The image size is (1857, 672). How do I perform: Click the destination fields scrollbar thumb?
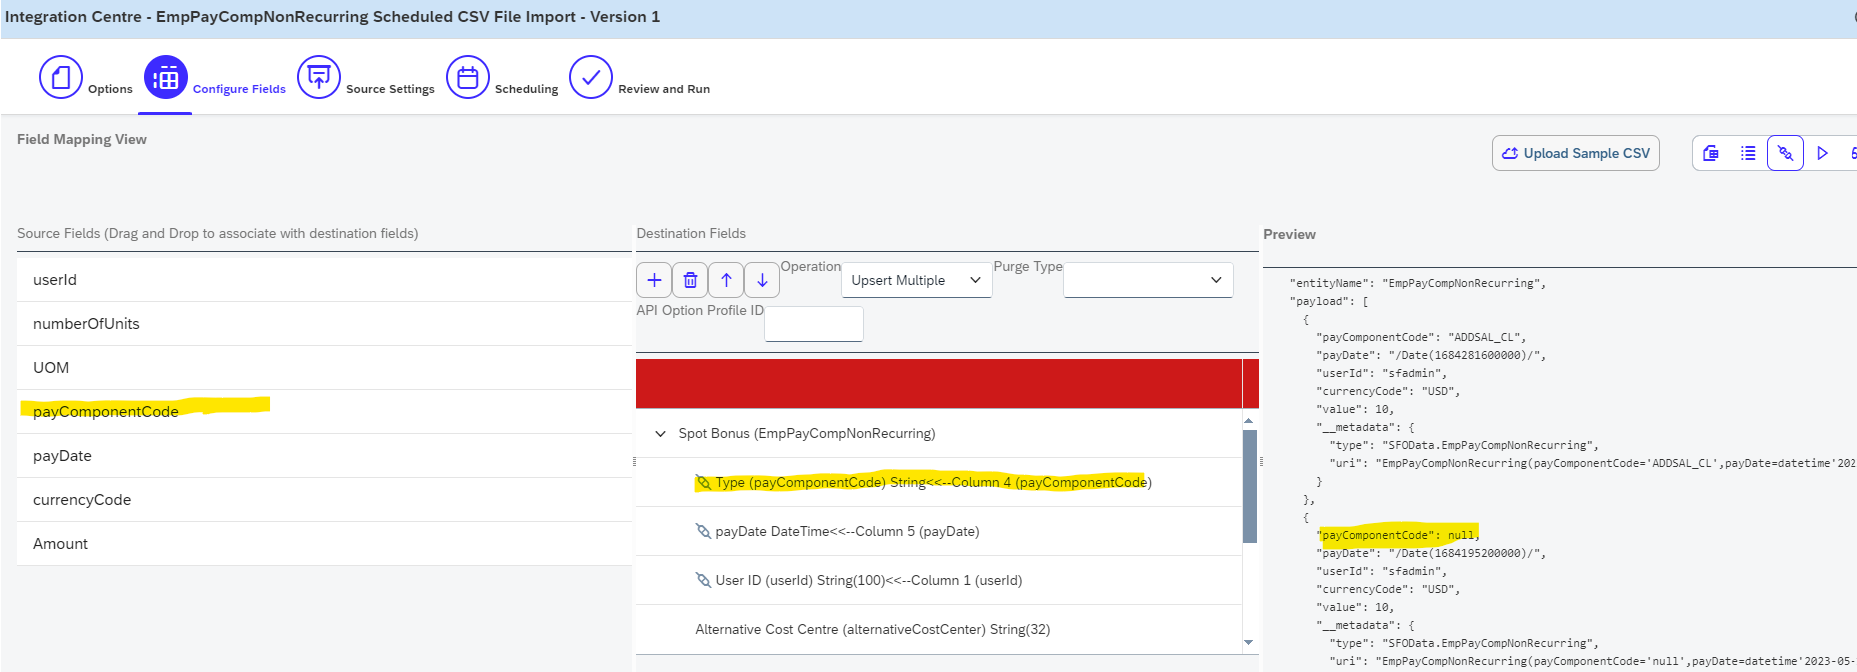pos(1250,486)
